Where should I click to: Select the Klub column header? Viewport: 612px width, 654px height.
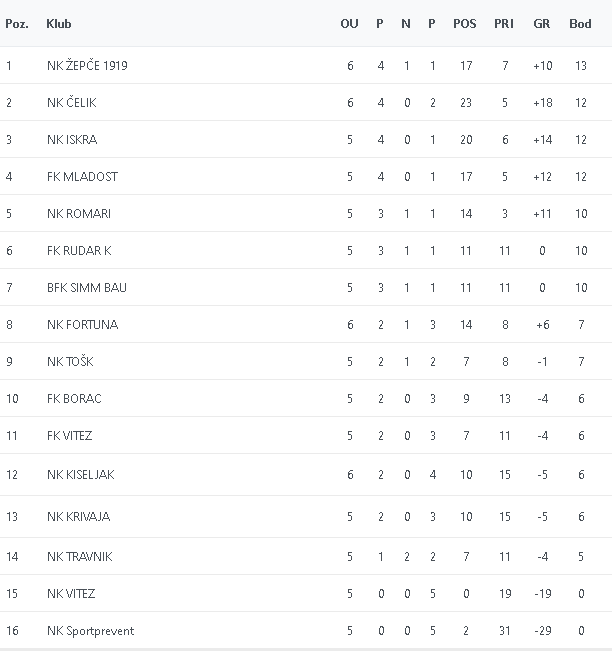(59, 24)
